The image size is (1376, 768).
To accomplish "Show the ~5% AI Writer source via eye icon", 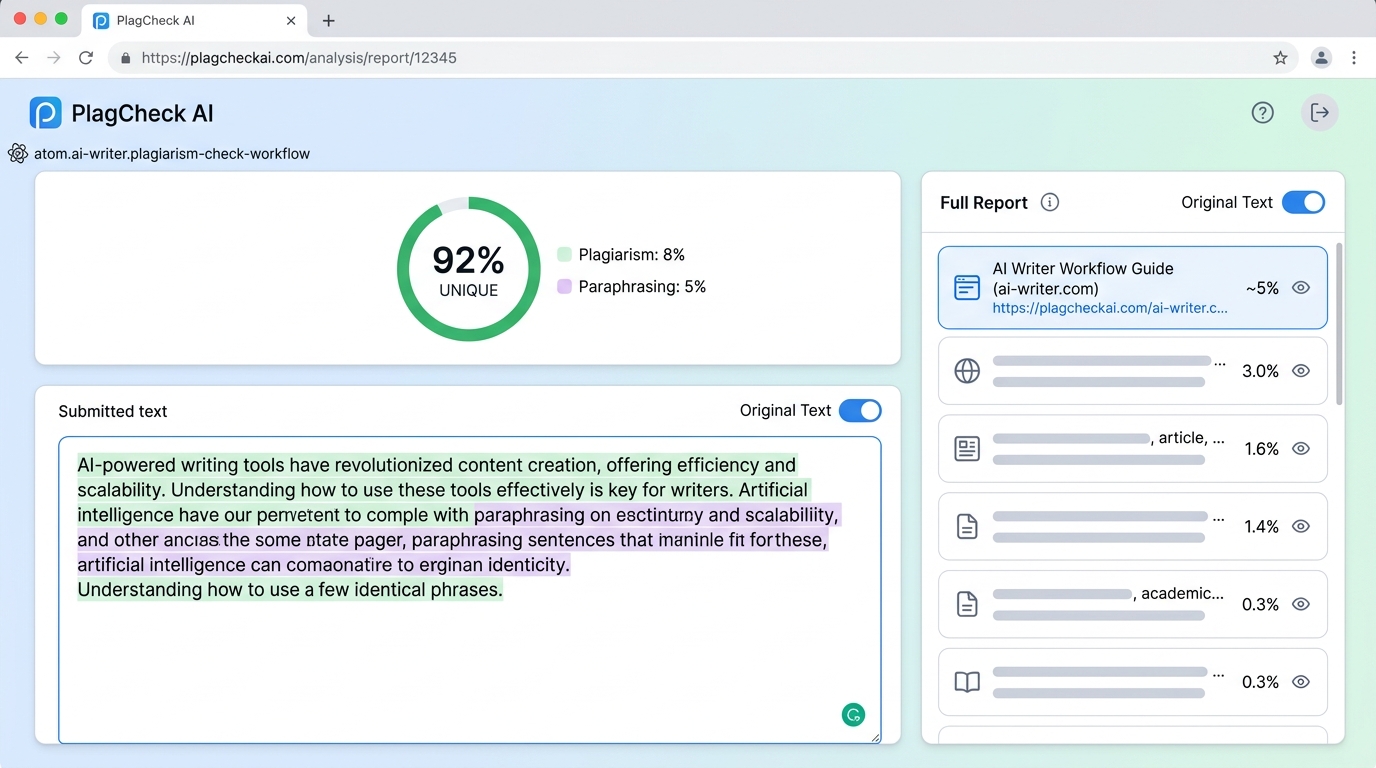I will point(1300,288).
